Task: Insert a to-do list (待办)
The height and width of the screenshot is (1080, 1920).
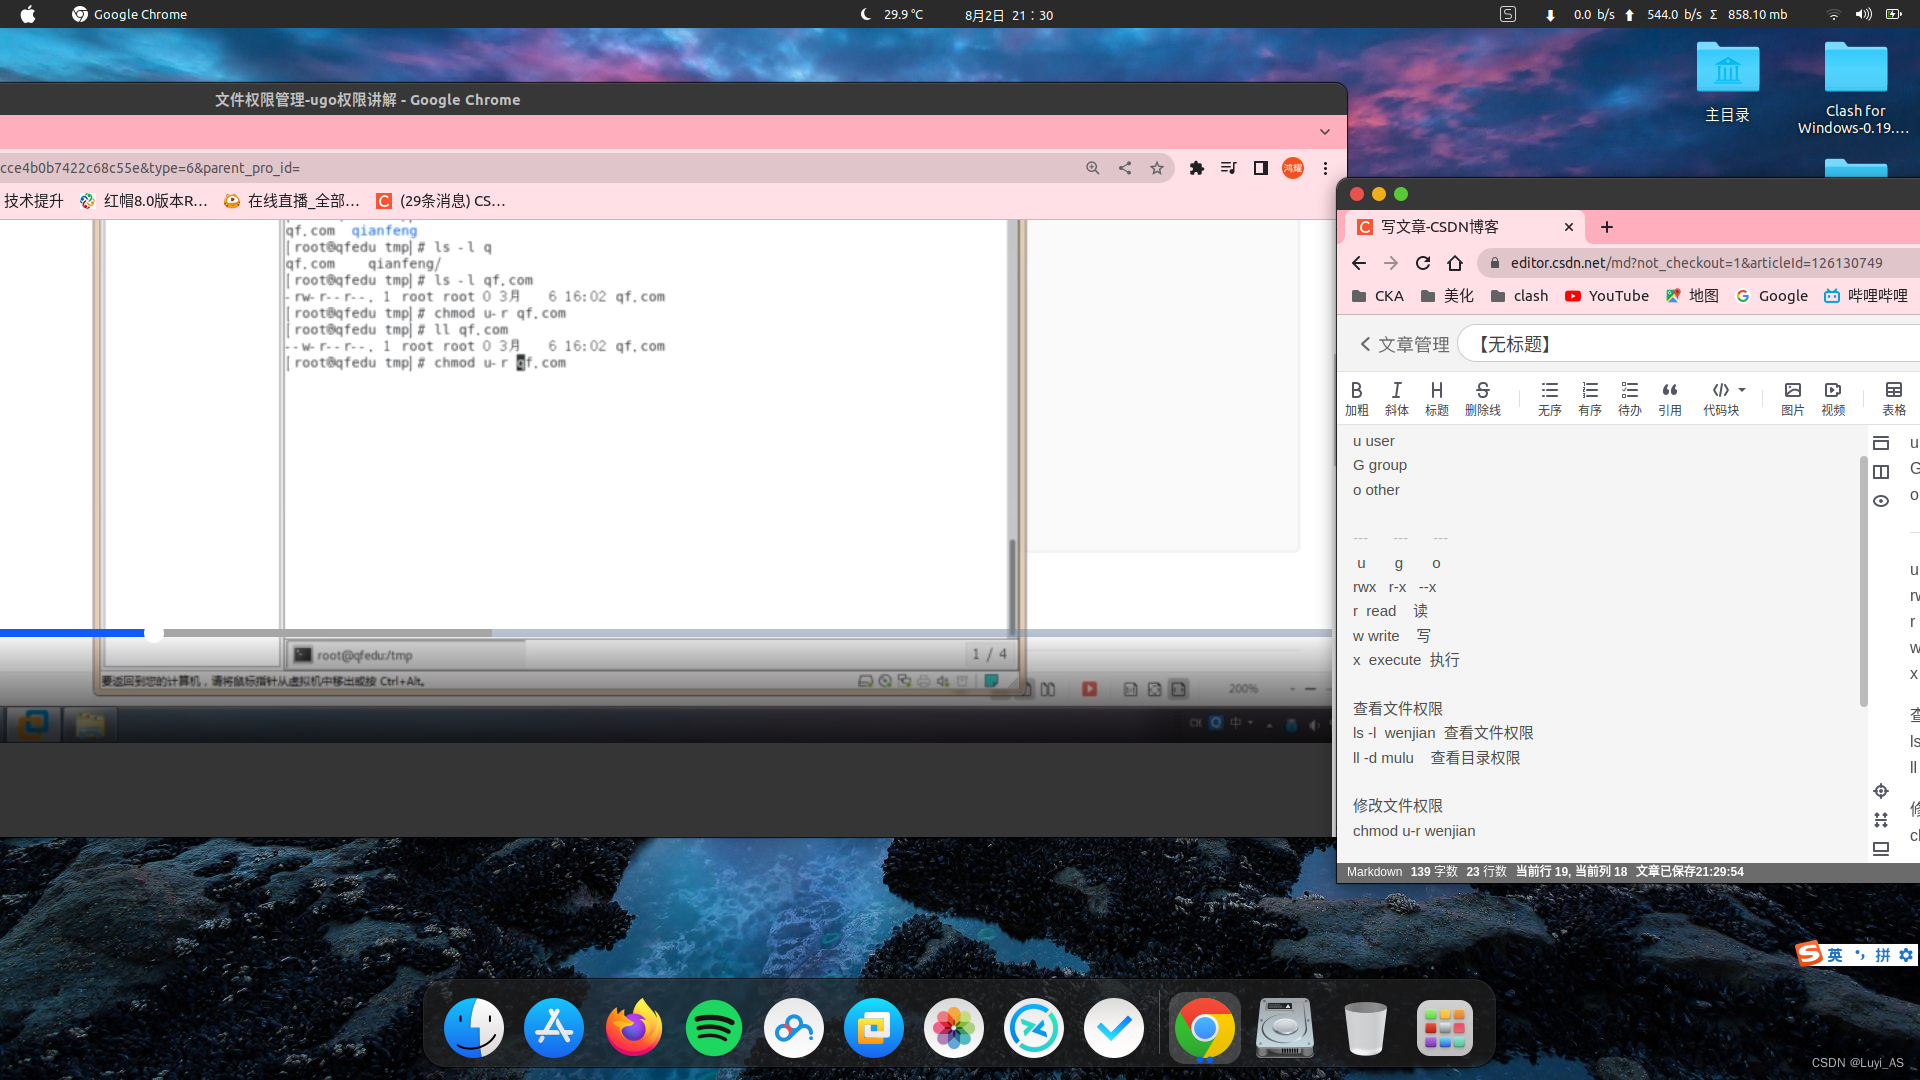Action: pyautogui.click(x=1629, y=398)
